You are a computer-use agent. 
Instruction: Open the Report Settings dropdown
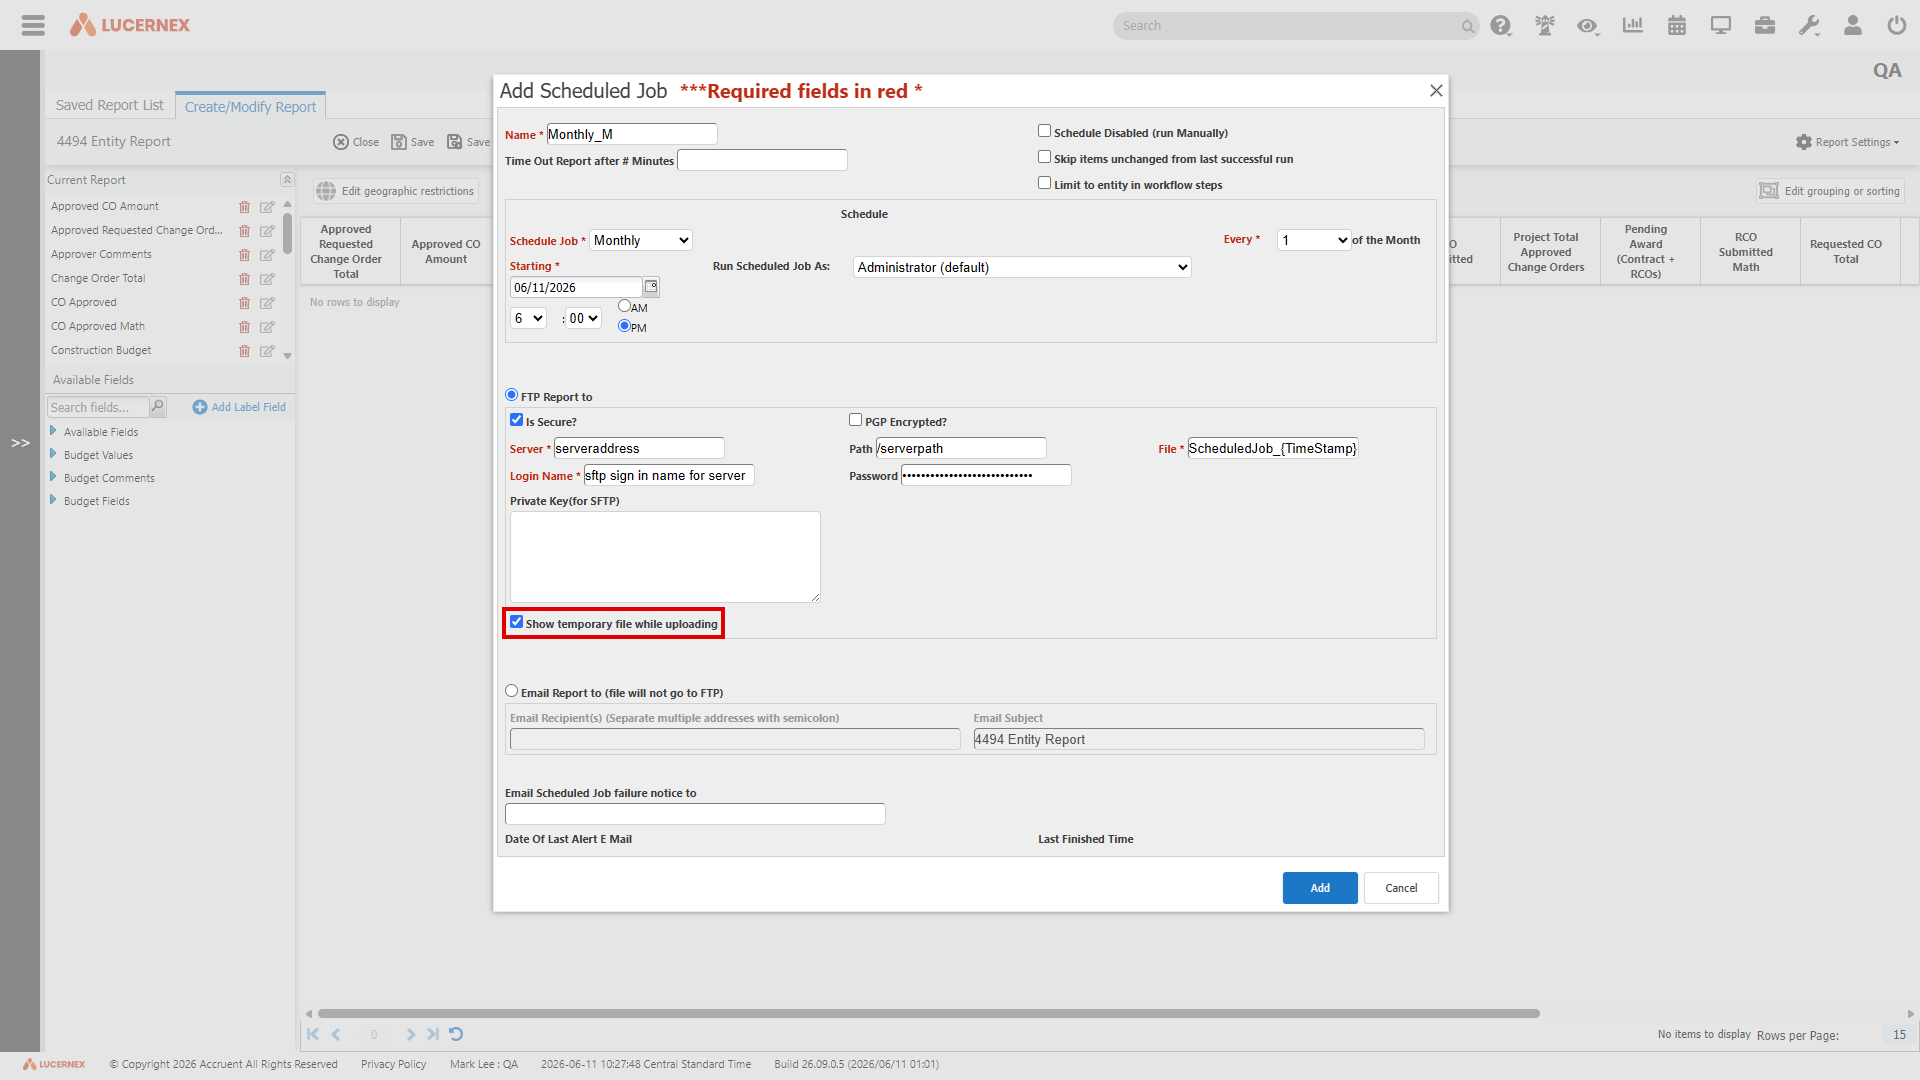coord(1848,142)
